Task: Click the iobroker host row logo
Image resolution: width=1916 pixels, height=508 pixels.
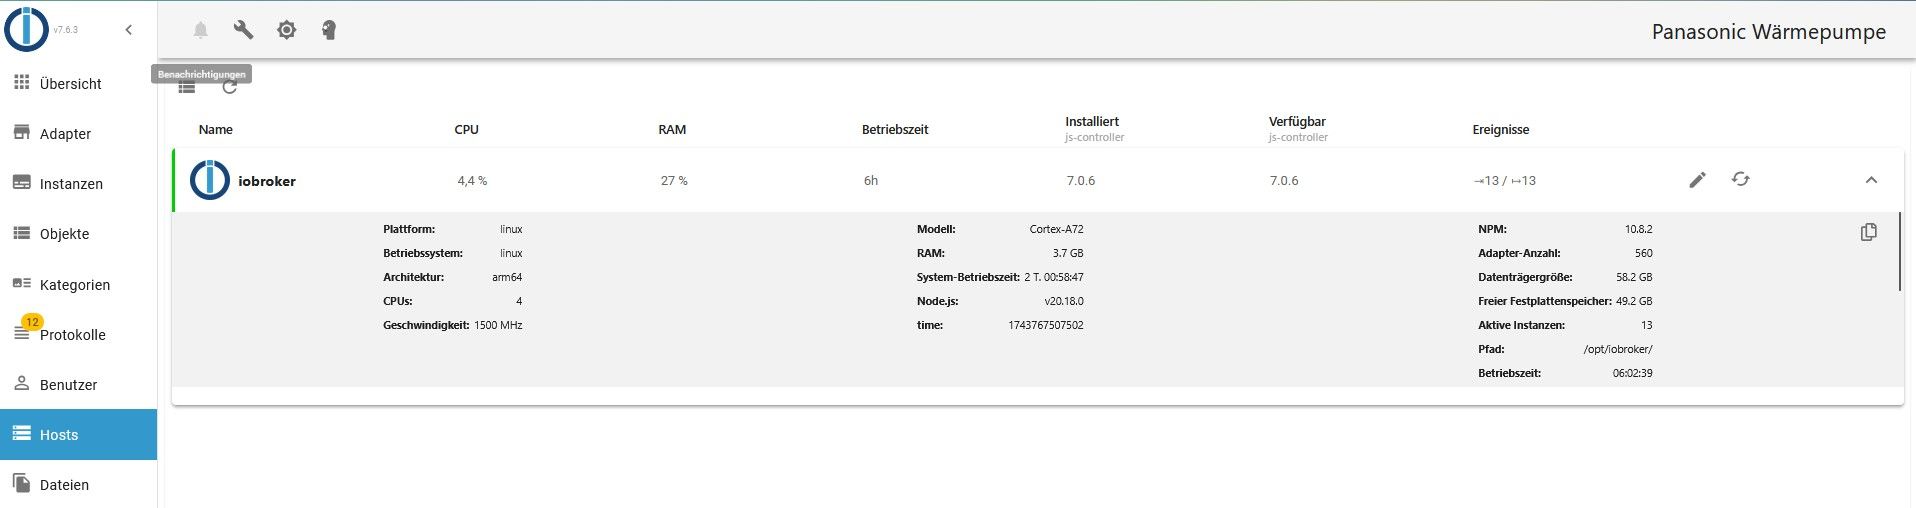Action: click(210, 180)
